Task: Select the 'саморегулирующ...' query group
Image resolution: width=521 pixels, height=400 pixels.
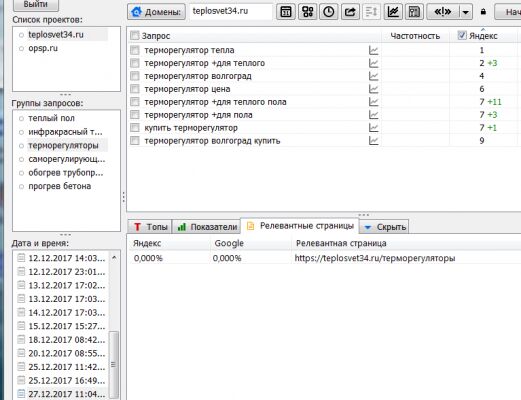Action: pos(66,159)
